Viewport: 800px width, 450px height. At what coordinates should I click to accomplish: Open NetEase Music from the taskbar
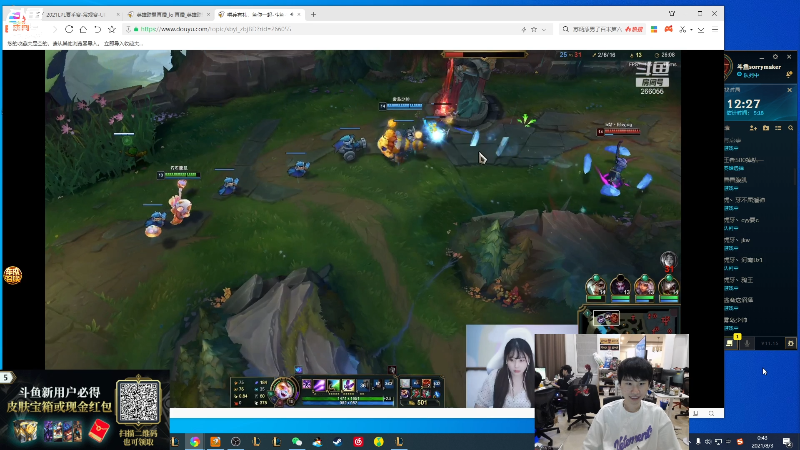tap(358, 441)
